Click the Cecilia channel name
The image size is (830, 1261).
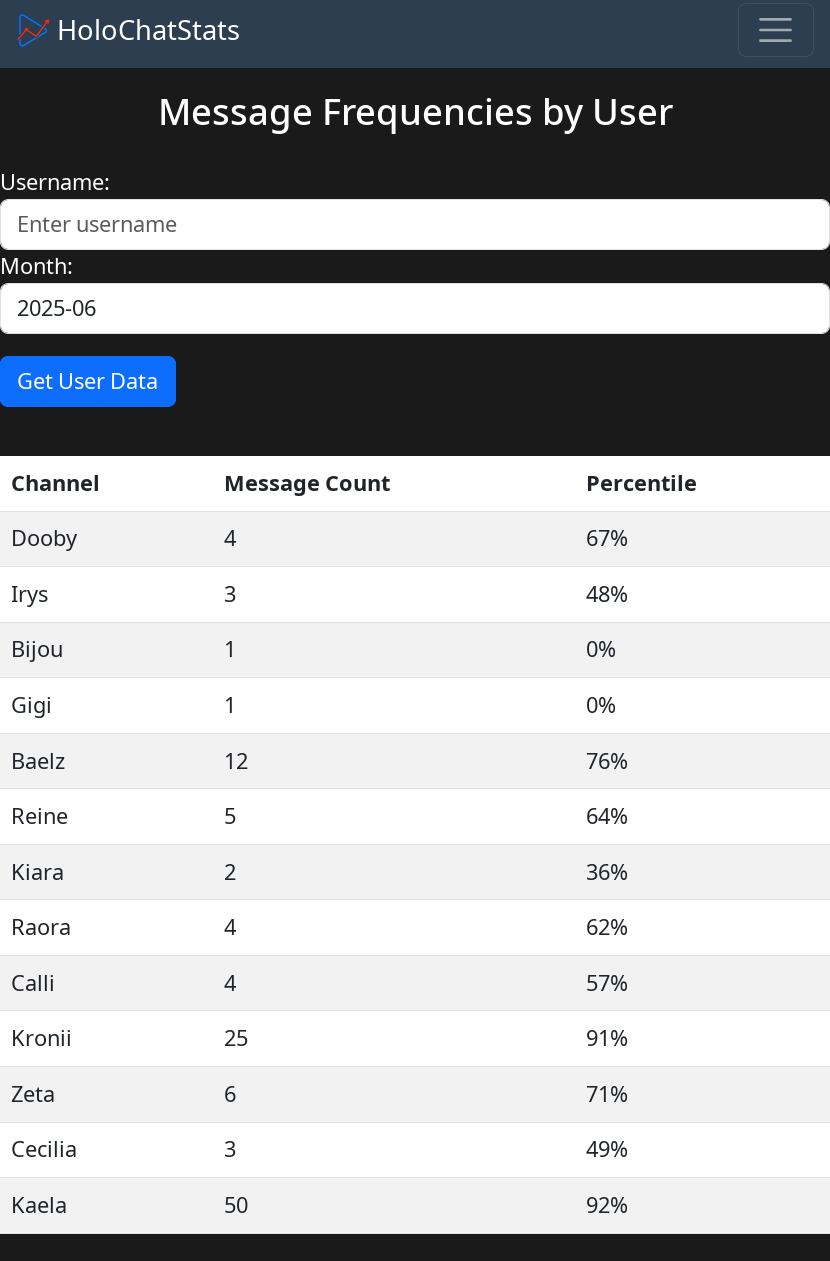coord(44,1150)
